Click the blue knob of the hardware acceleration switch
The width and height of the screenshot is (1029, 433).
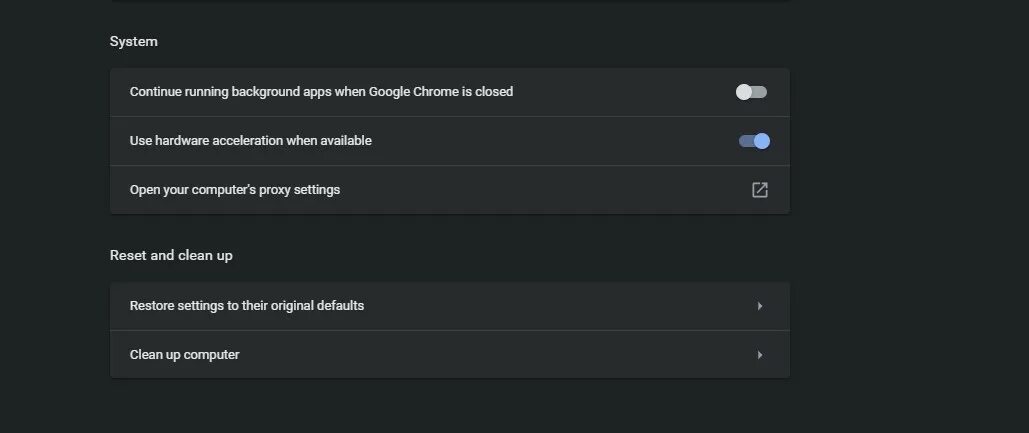pyautogui.click(x=762, y=141)
